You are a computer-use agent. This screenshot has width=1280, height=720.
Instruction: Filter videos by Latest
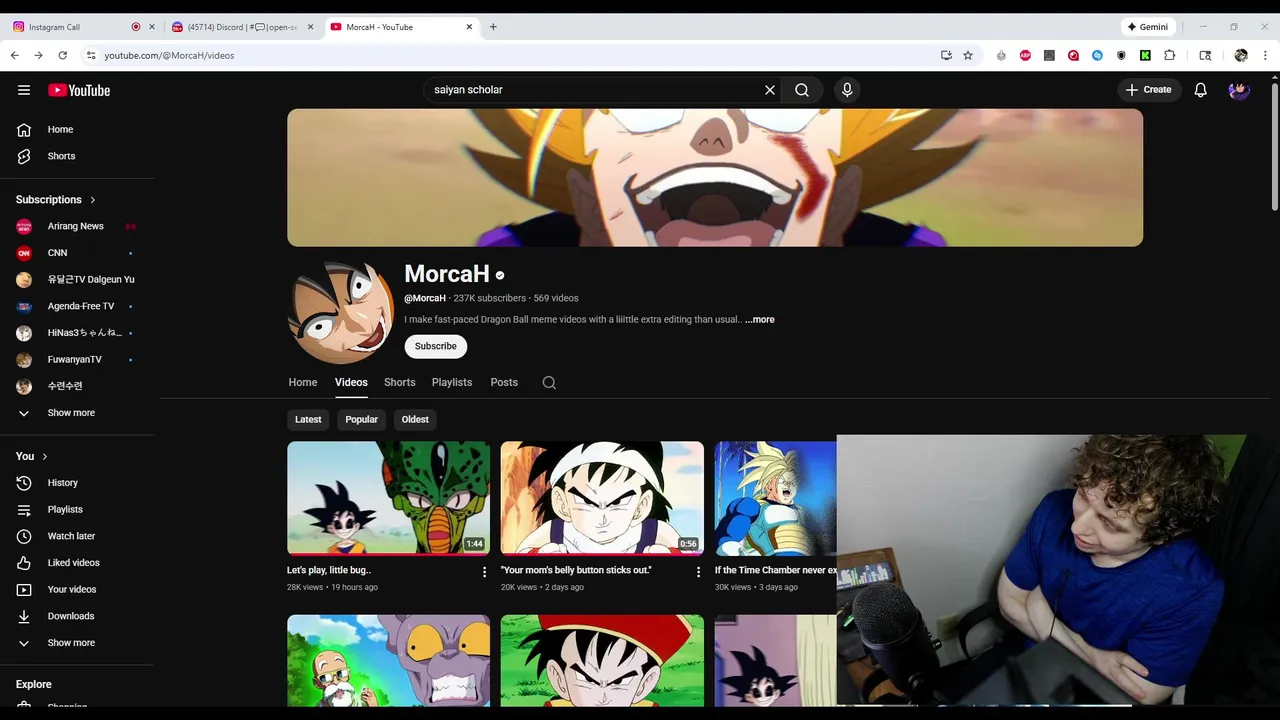[308, 419]
